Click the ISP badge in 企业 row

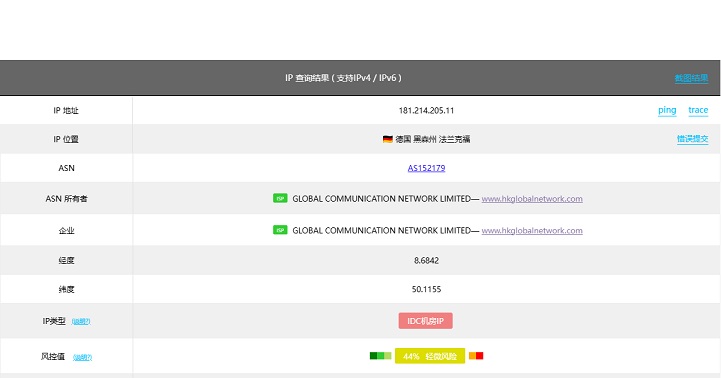(280, 230)
